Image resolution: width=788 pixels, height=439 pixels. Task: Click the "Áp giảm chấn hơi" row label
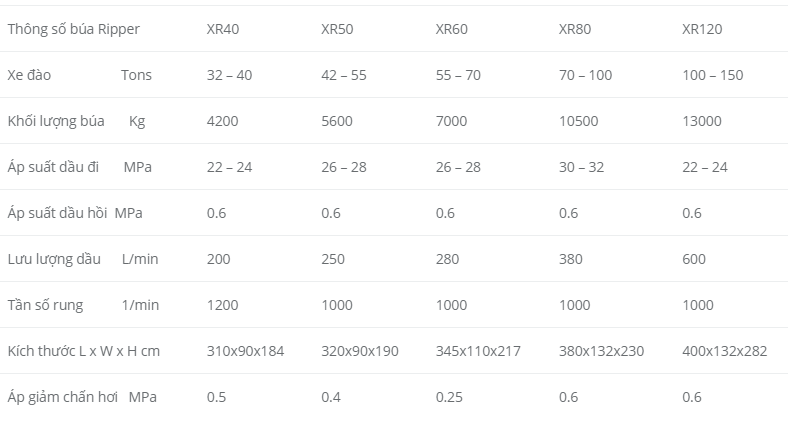tap(63, 397)
